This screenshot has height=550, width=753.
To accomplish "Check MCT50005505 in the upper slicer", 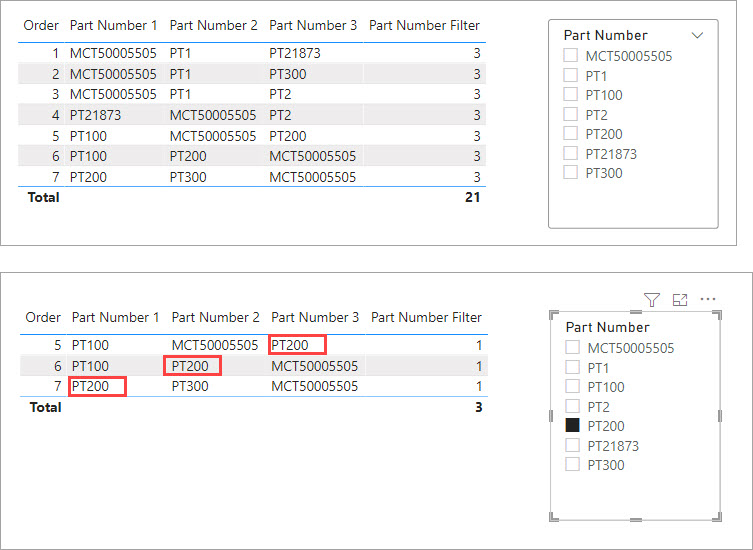I will click(571, 55).
